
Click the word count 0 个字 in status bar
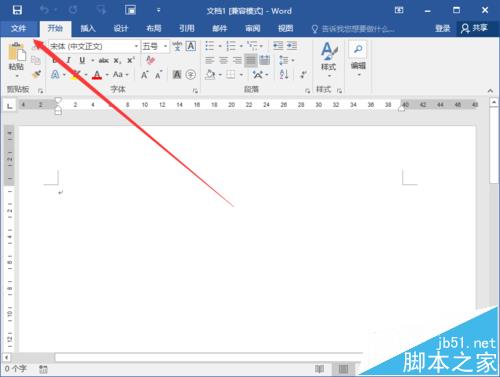pos(15,369)
